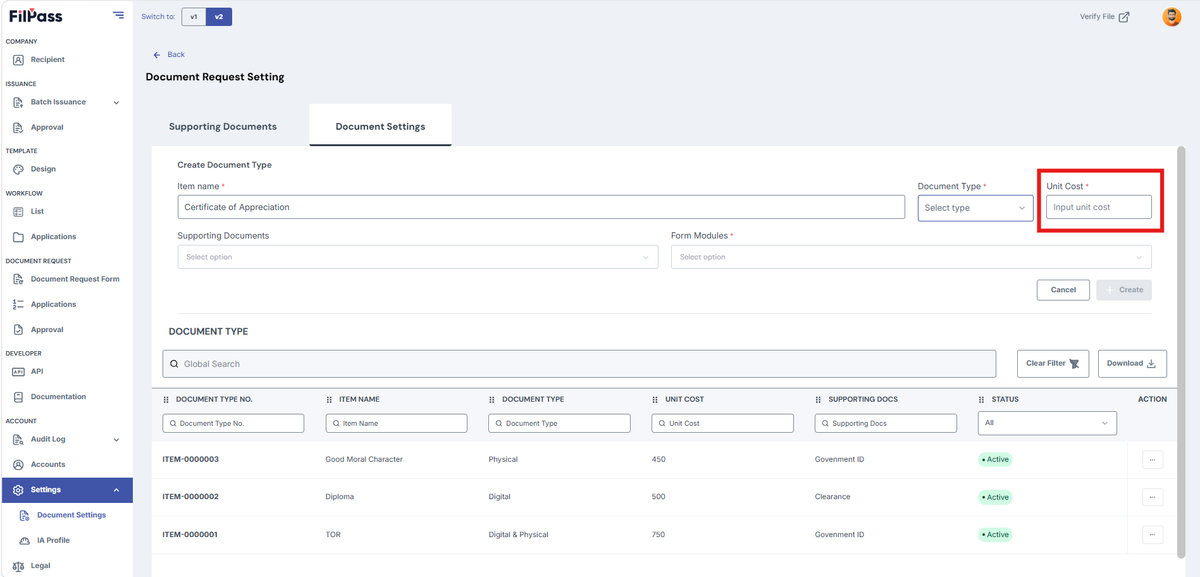Viewport: 1200px width, 577px height.
Task: Open the Supporting Documents select dropdown
Action: tap(418, 257)
